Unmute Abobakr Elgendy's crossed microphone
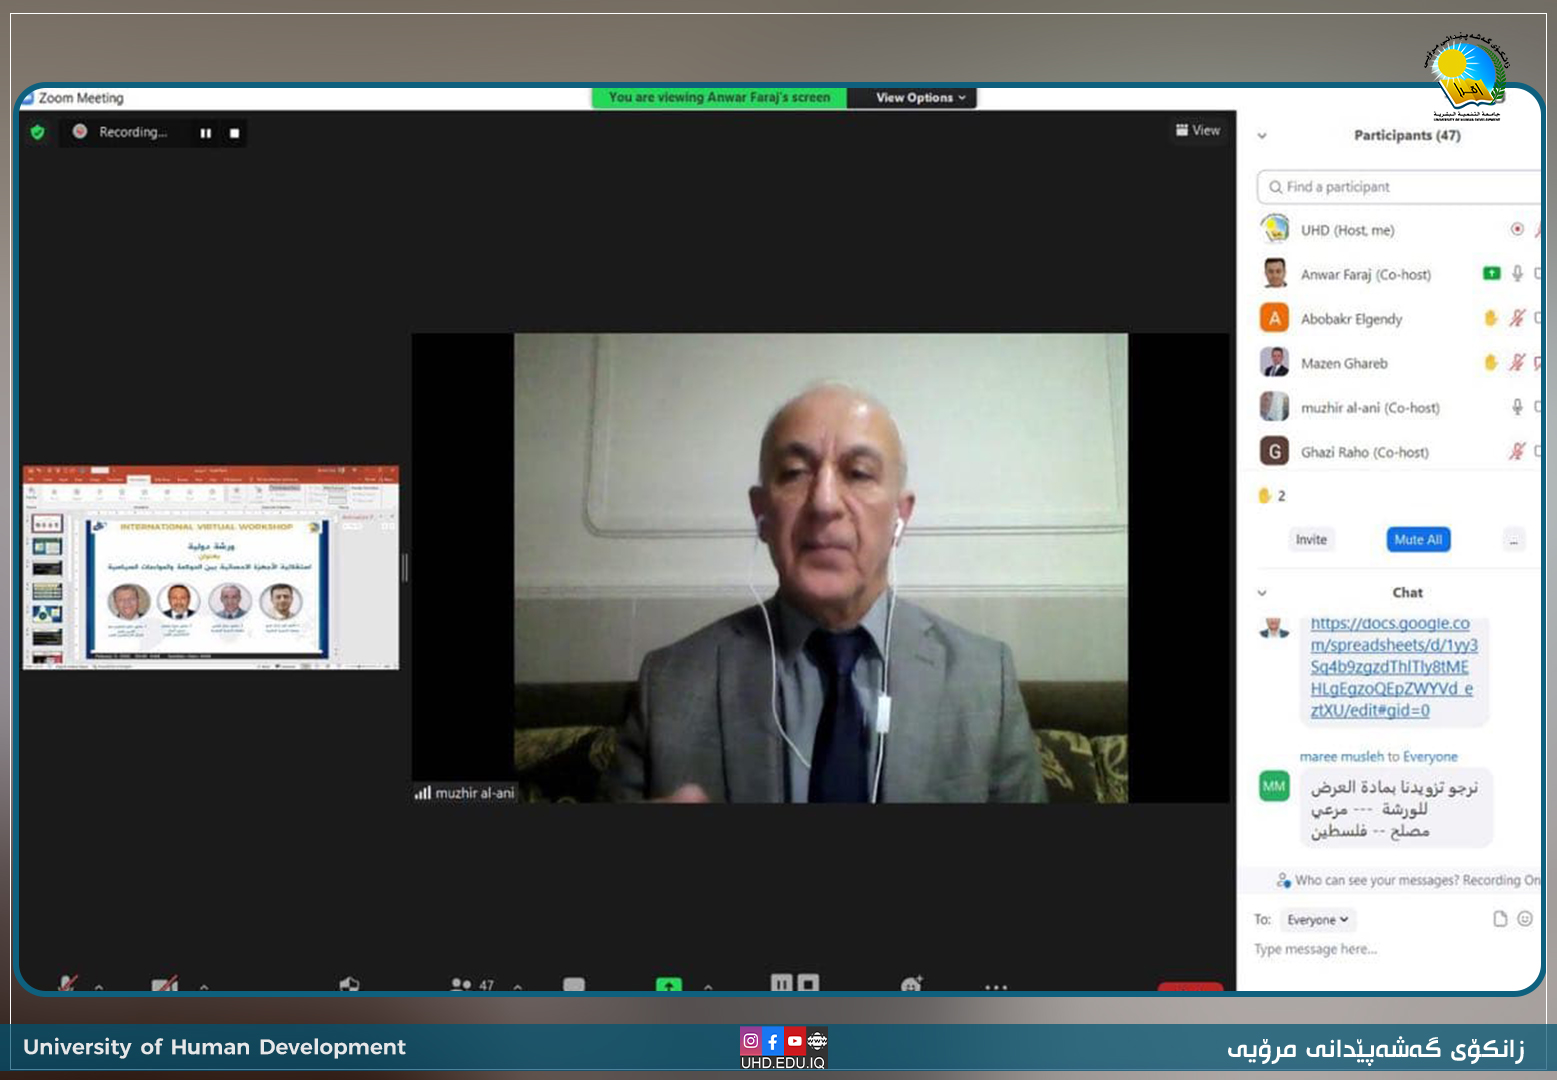This screenshot has width=1557, height=1080. 1517,318
